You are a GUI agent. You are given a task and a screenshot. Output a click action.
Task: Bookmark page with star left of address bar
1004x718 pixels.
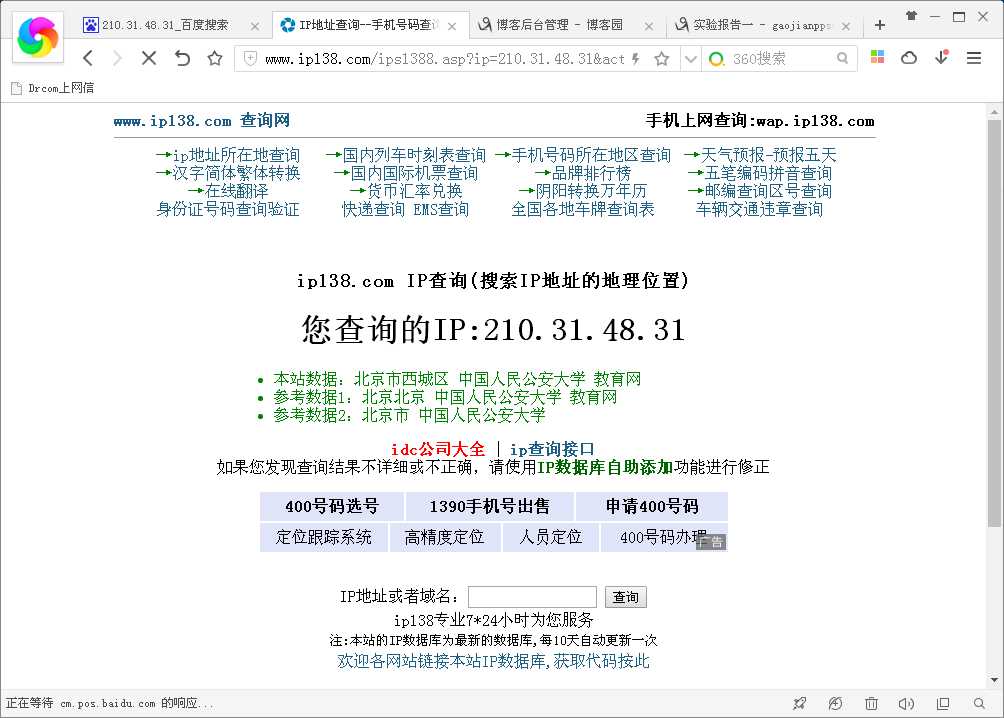coord(214,59)
